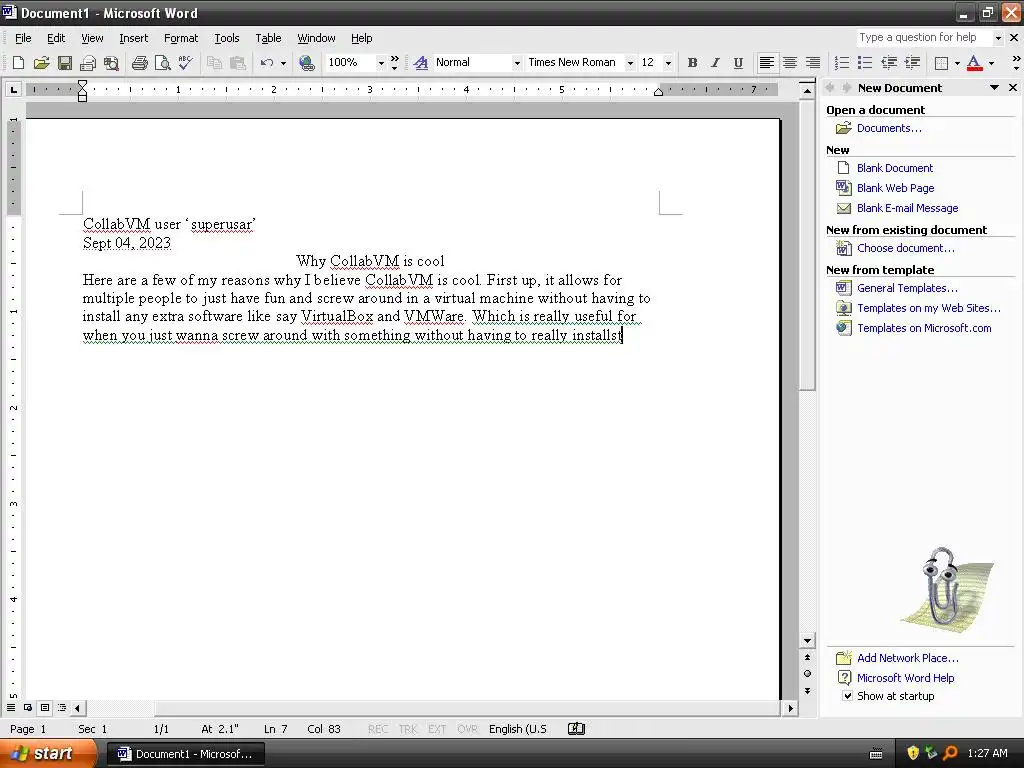Click the Undo arrow icon
Viewport: 1024px width, 768px height.
(x=266, y=63)
